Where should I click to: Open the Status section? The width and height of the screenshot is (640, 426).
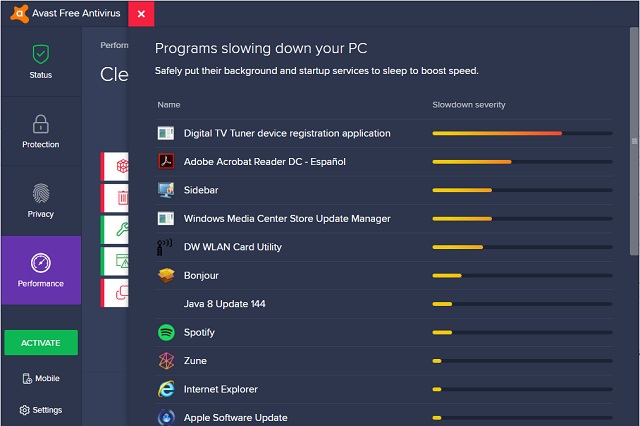(41, 62)
